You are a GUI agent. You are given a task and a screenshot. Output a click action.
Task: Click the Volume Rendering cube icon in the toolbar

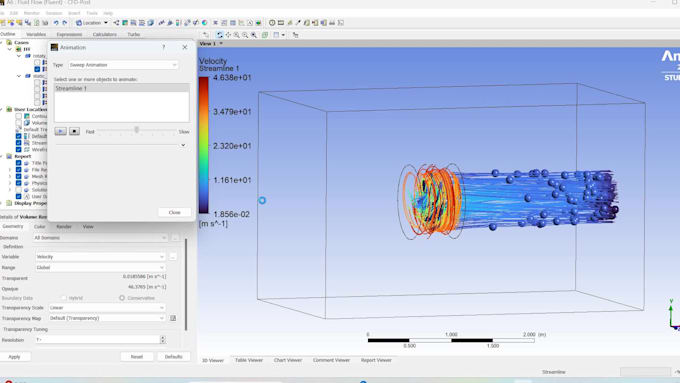pos(150,23)
